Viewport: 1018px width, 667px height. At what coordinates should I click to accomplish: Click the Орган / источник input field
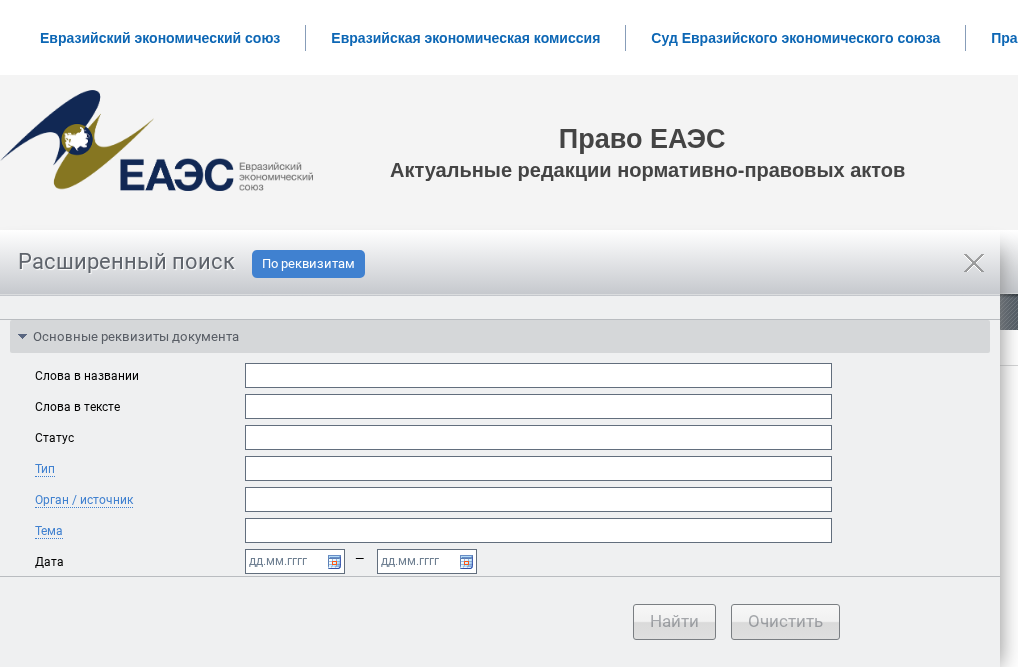point(538,499)
